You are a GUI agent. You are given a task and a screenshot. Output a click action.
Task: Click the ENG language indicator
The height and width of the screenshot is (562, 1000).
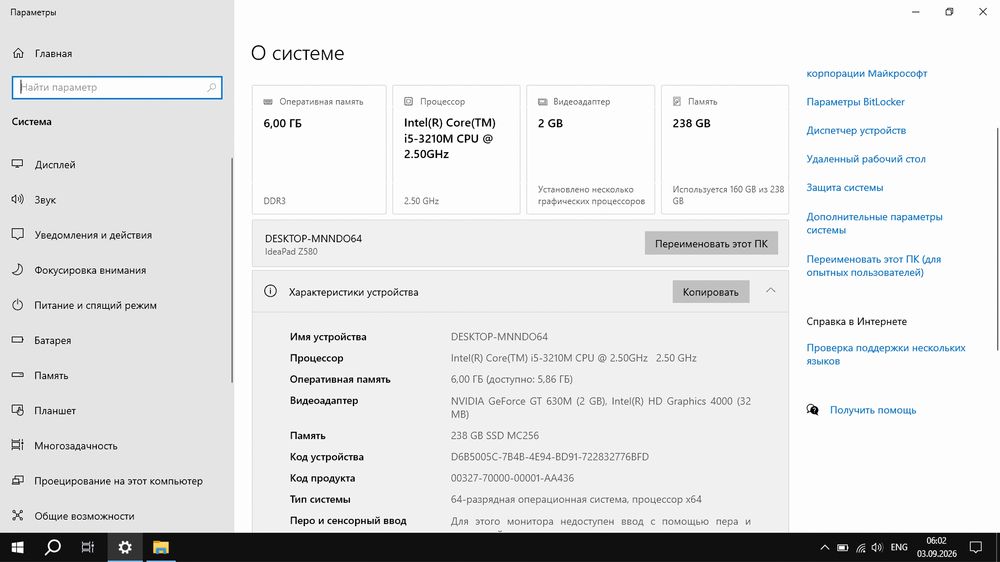point(899,547)
